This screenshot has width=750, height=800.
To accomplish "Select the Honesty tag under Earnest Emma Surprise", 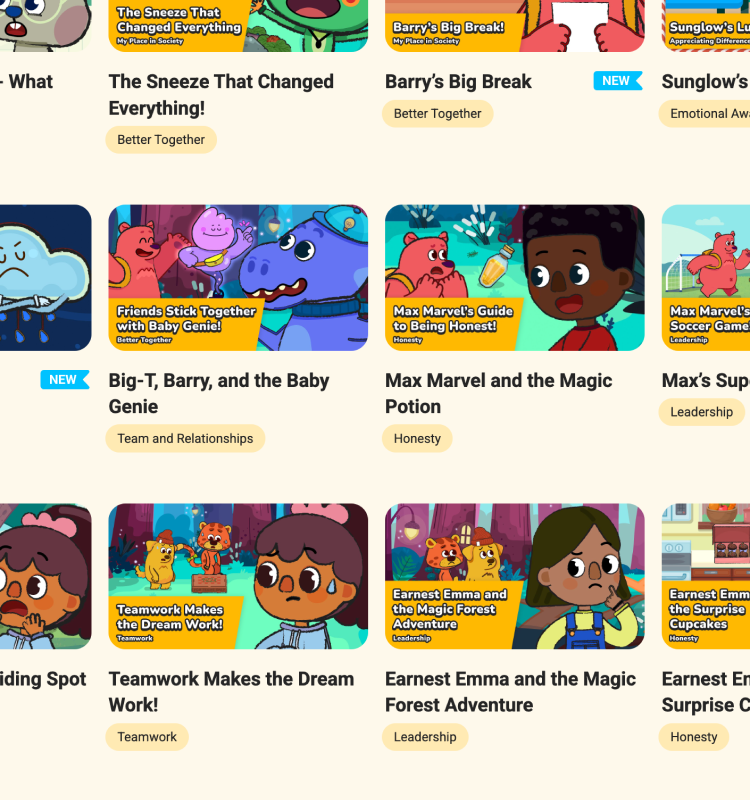I will [693, 737].
